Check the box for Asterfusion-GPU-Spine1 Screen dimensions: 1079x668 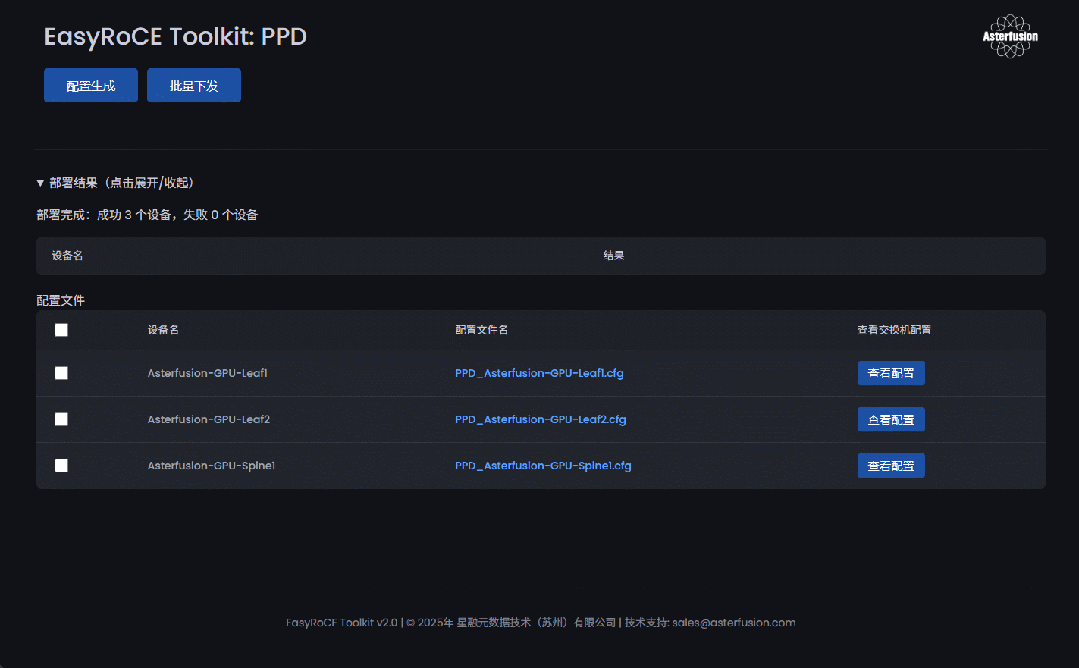61,466
